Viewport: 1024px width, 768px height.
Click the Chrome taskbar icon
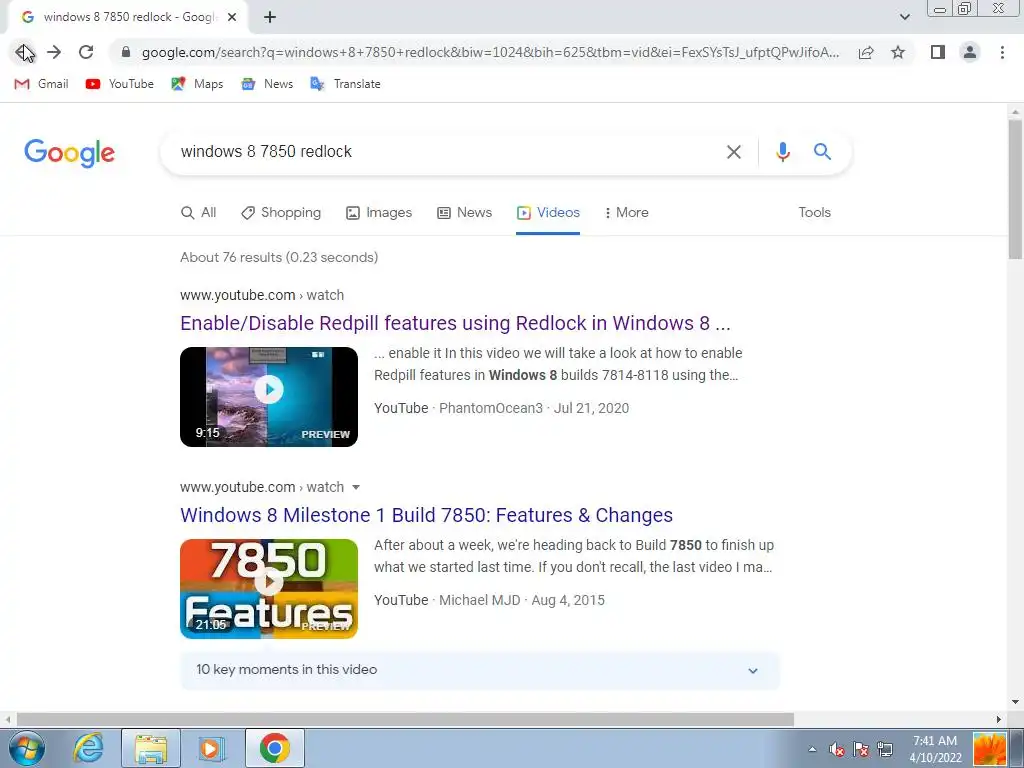(275, 748)
